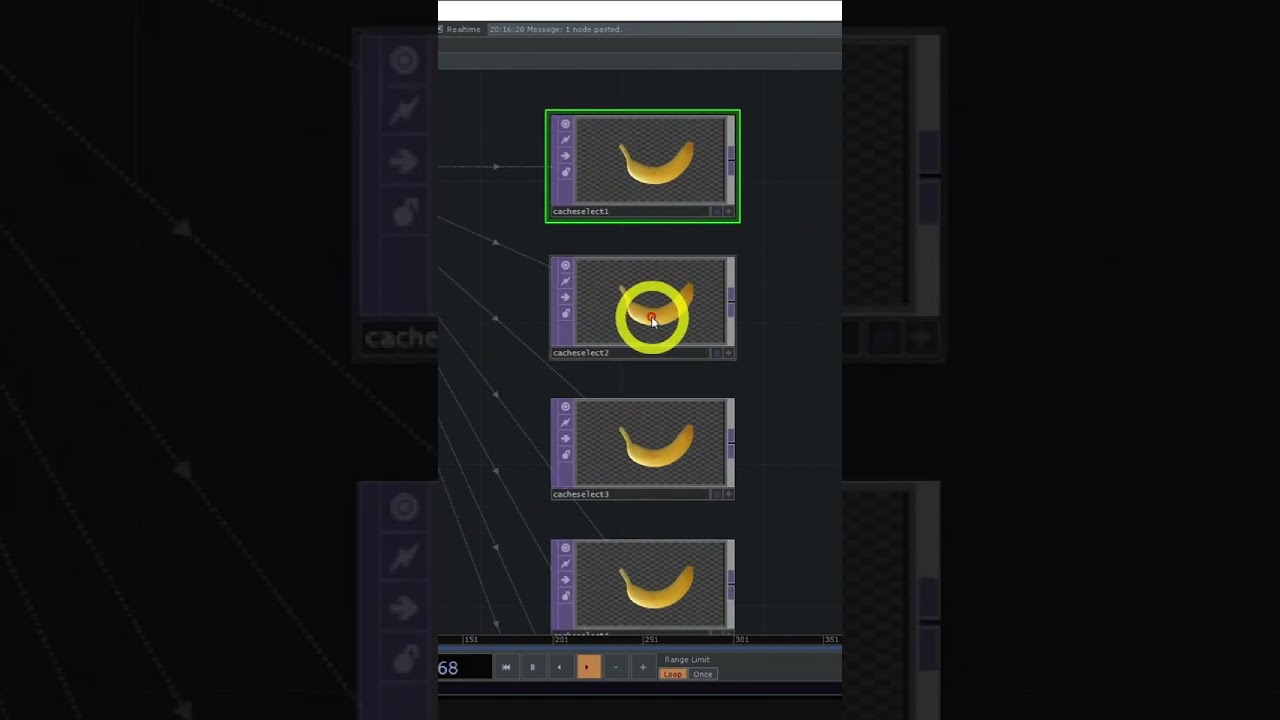Toggle Viewer Active flag on cacheselect1
Image resolution: width=1280 pixels, height=720 pixels.
[565, 124]
